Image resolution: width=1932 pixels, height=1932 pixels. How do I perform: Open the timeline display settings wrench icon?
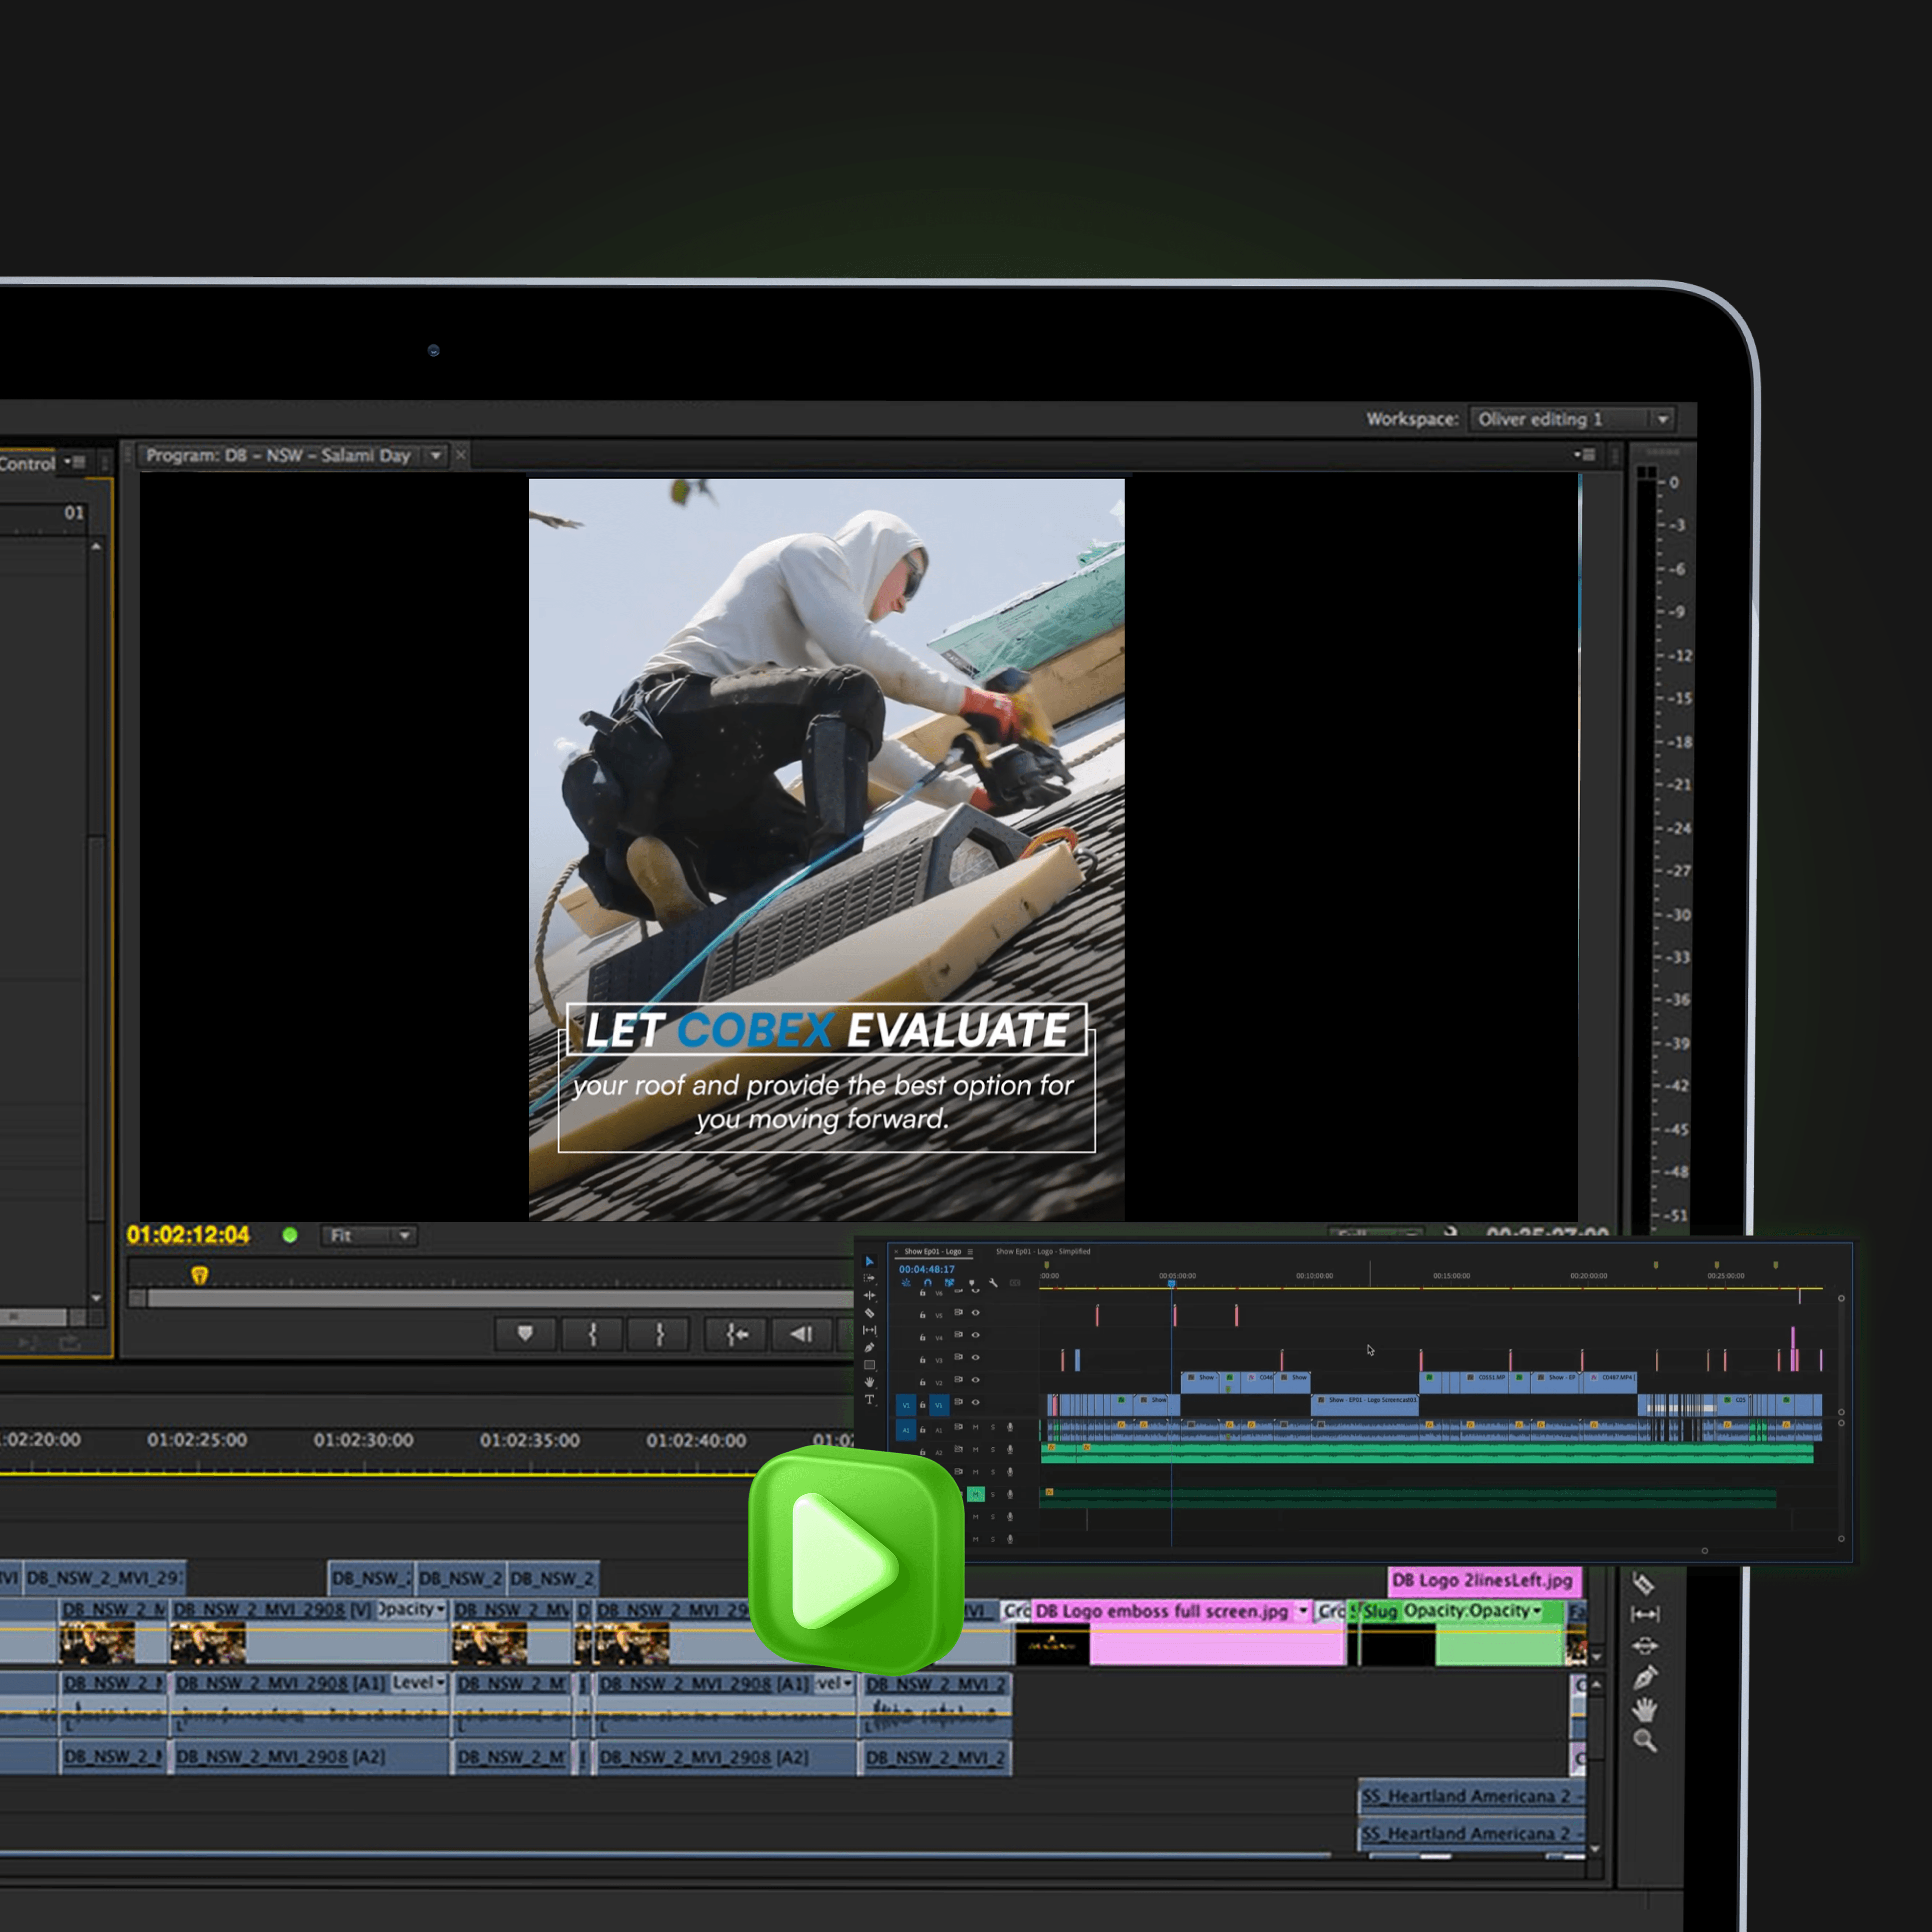[x=994, y=1283]
